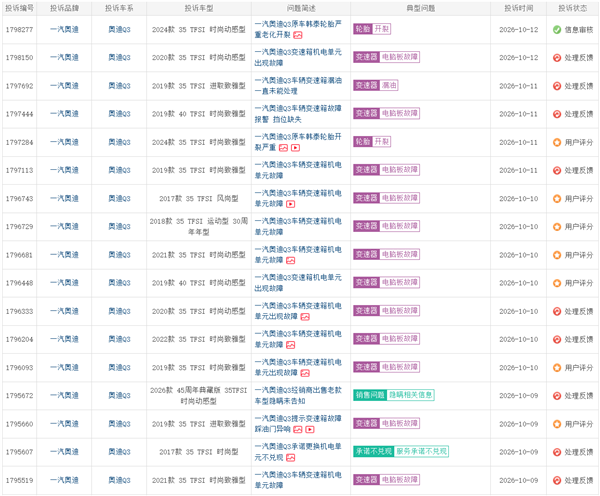Viewport: 600px width, 496px height.
Task: Click 电脑板故障 tag in row 1798150
Action: (x=399, y=57)
